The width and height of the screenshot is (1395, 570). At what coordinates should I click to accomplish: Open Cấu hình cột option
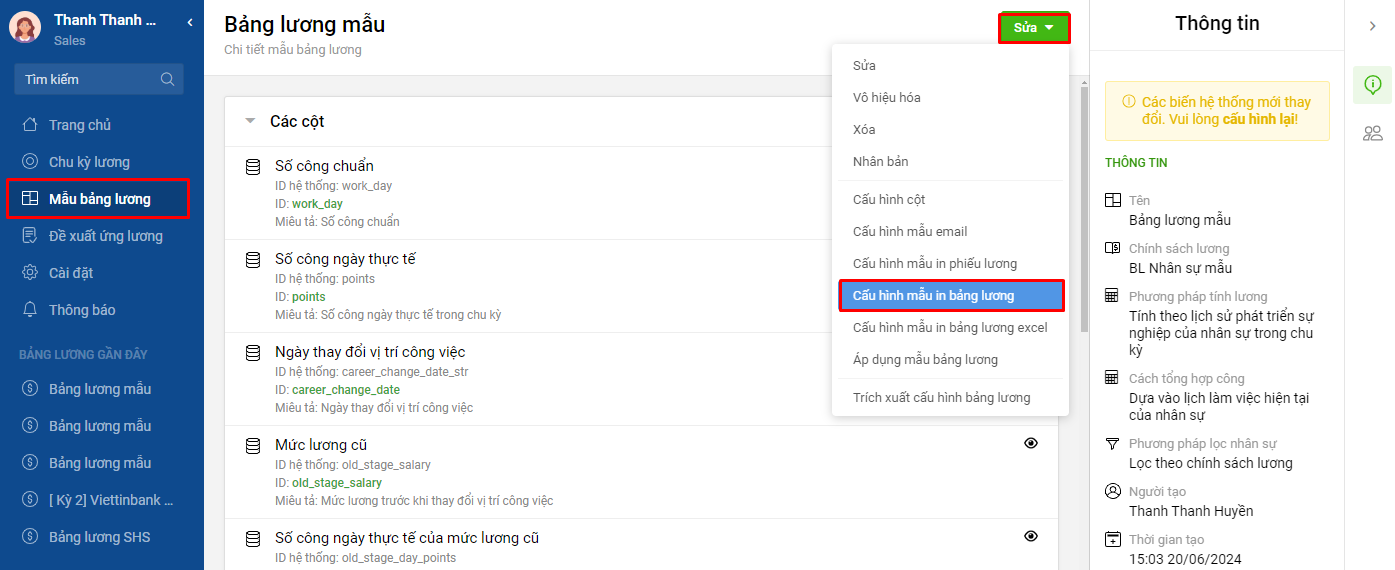click(x=950, y=200)
